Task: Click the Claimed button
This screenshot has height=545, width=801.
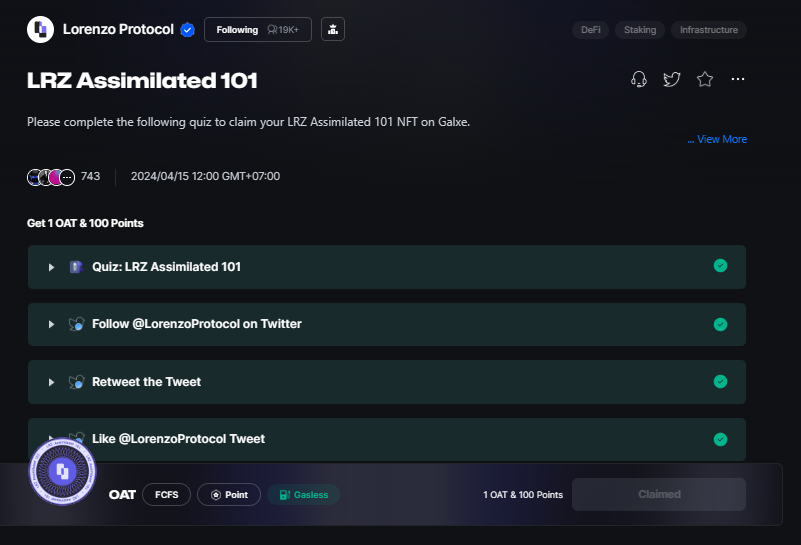Action: click(659, 494)
